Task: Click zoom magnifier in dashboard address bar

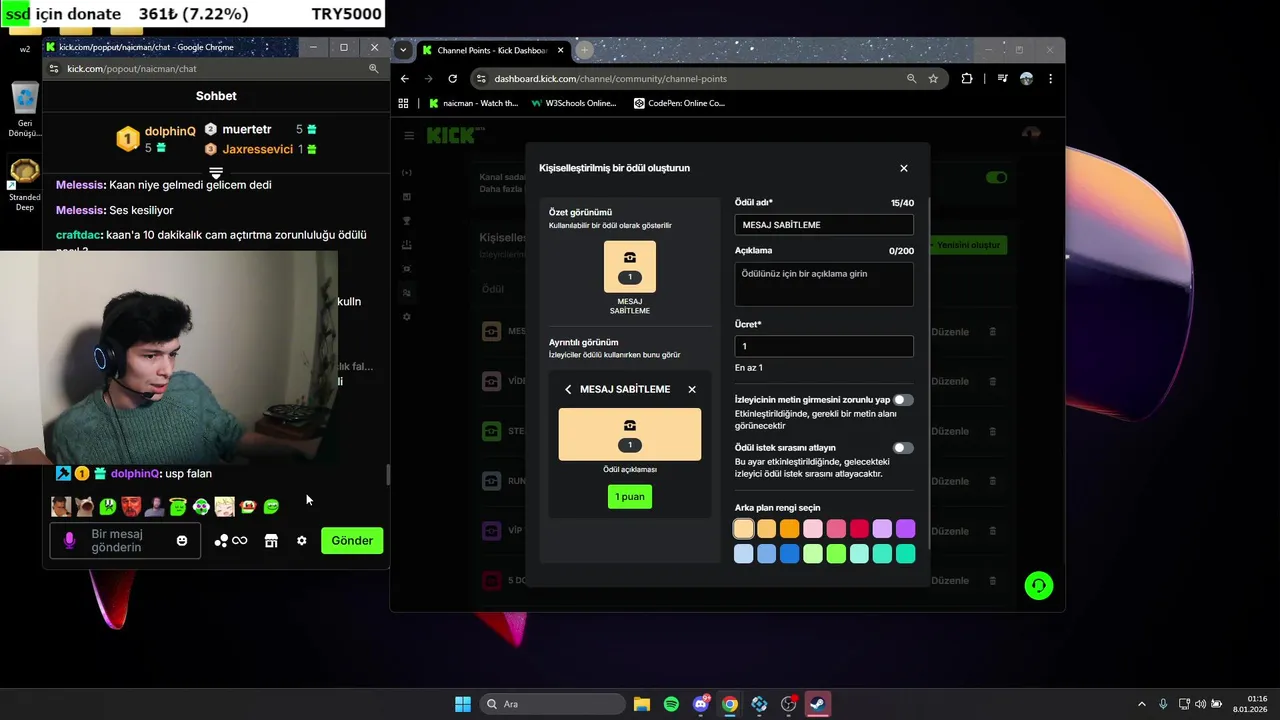Action: pos(911,79)
